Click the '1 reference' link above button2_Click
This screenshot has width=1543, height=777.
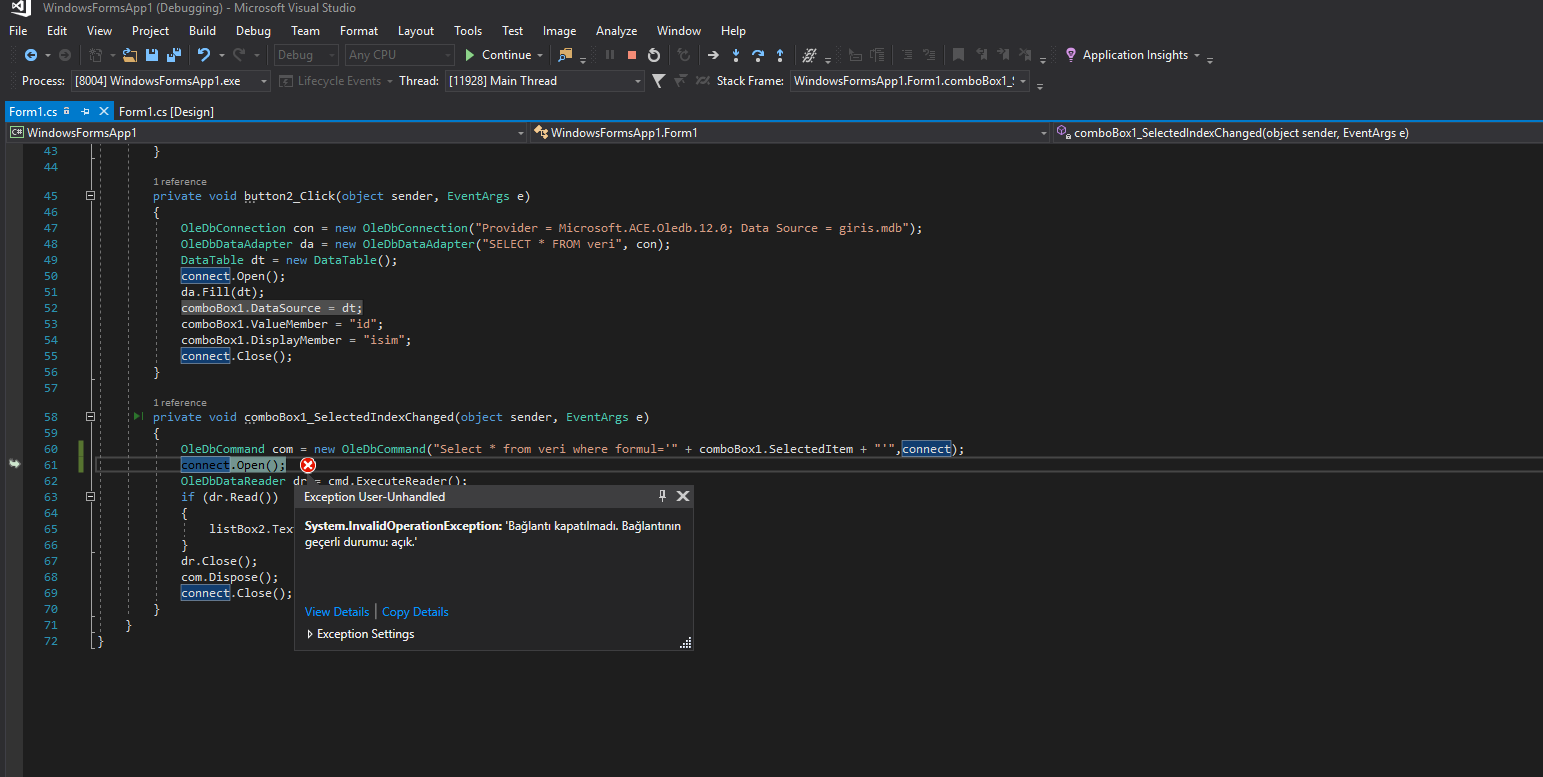pos(180,182)
